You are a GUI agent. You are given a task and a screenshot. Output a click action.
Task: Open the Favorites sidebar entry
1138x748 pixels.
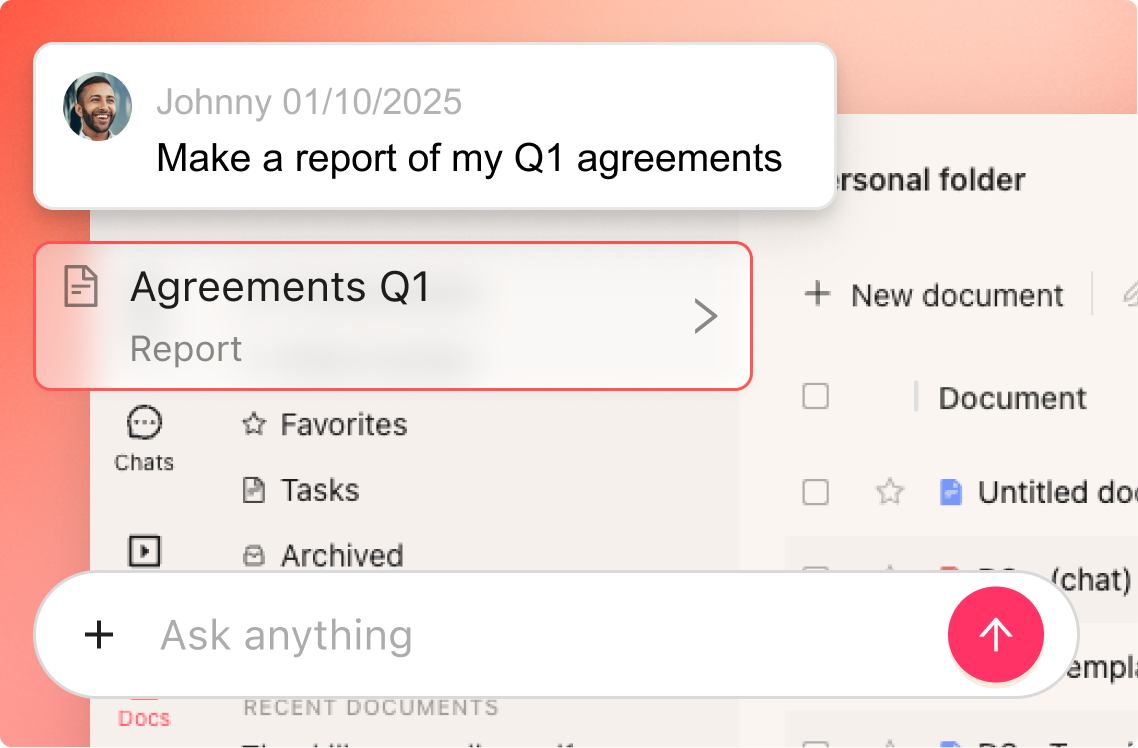[344, 424]
